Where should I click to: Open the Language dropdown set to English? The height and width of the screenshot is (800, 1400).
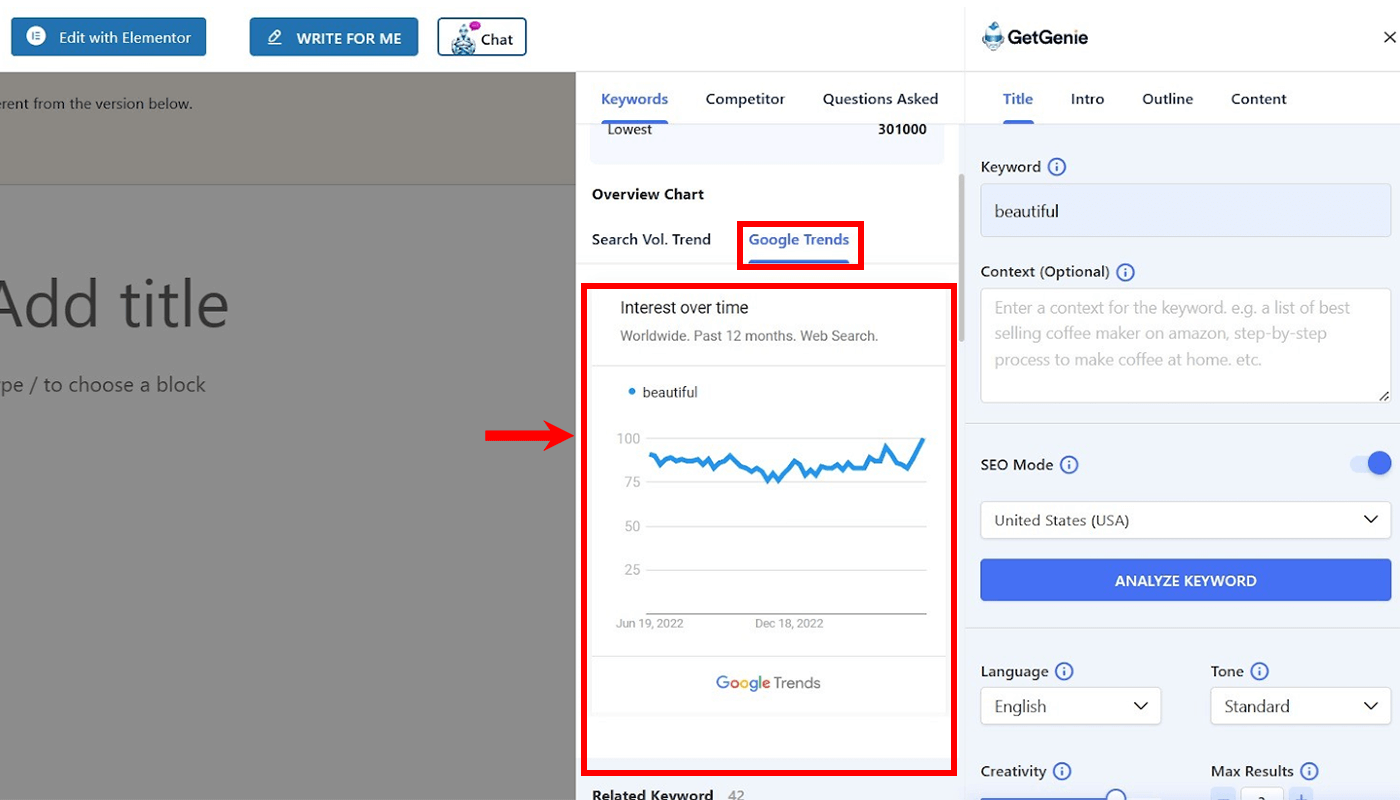pos(1071,706)
